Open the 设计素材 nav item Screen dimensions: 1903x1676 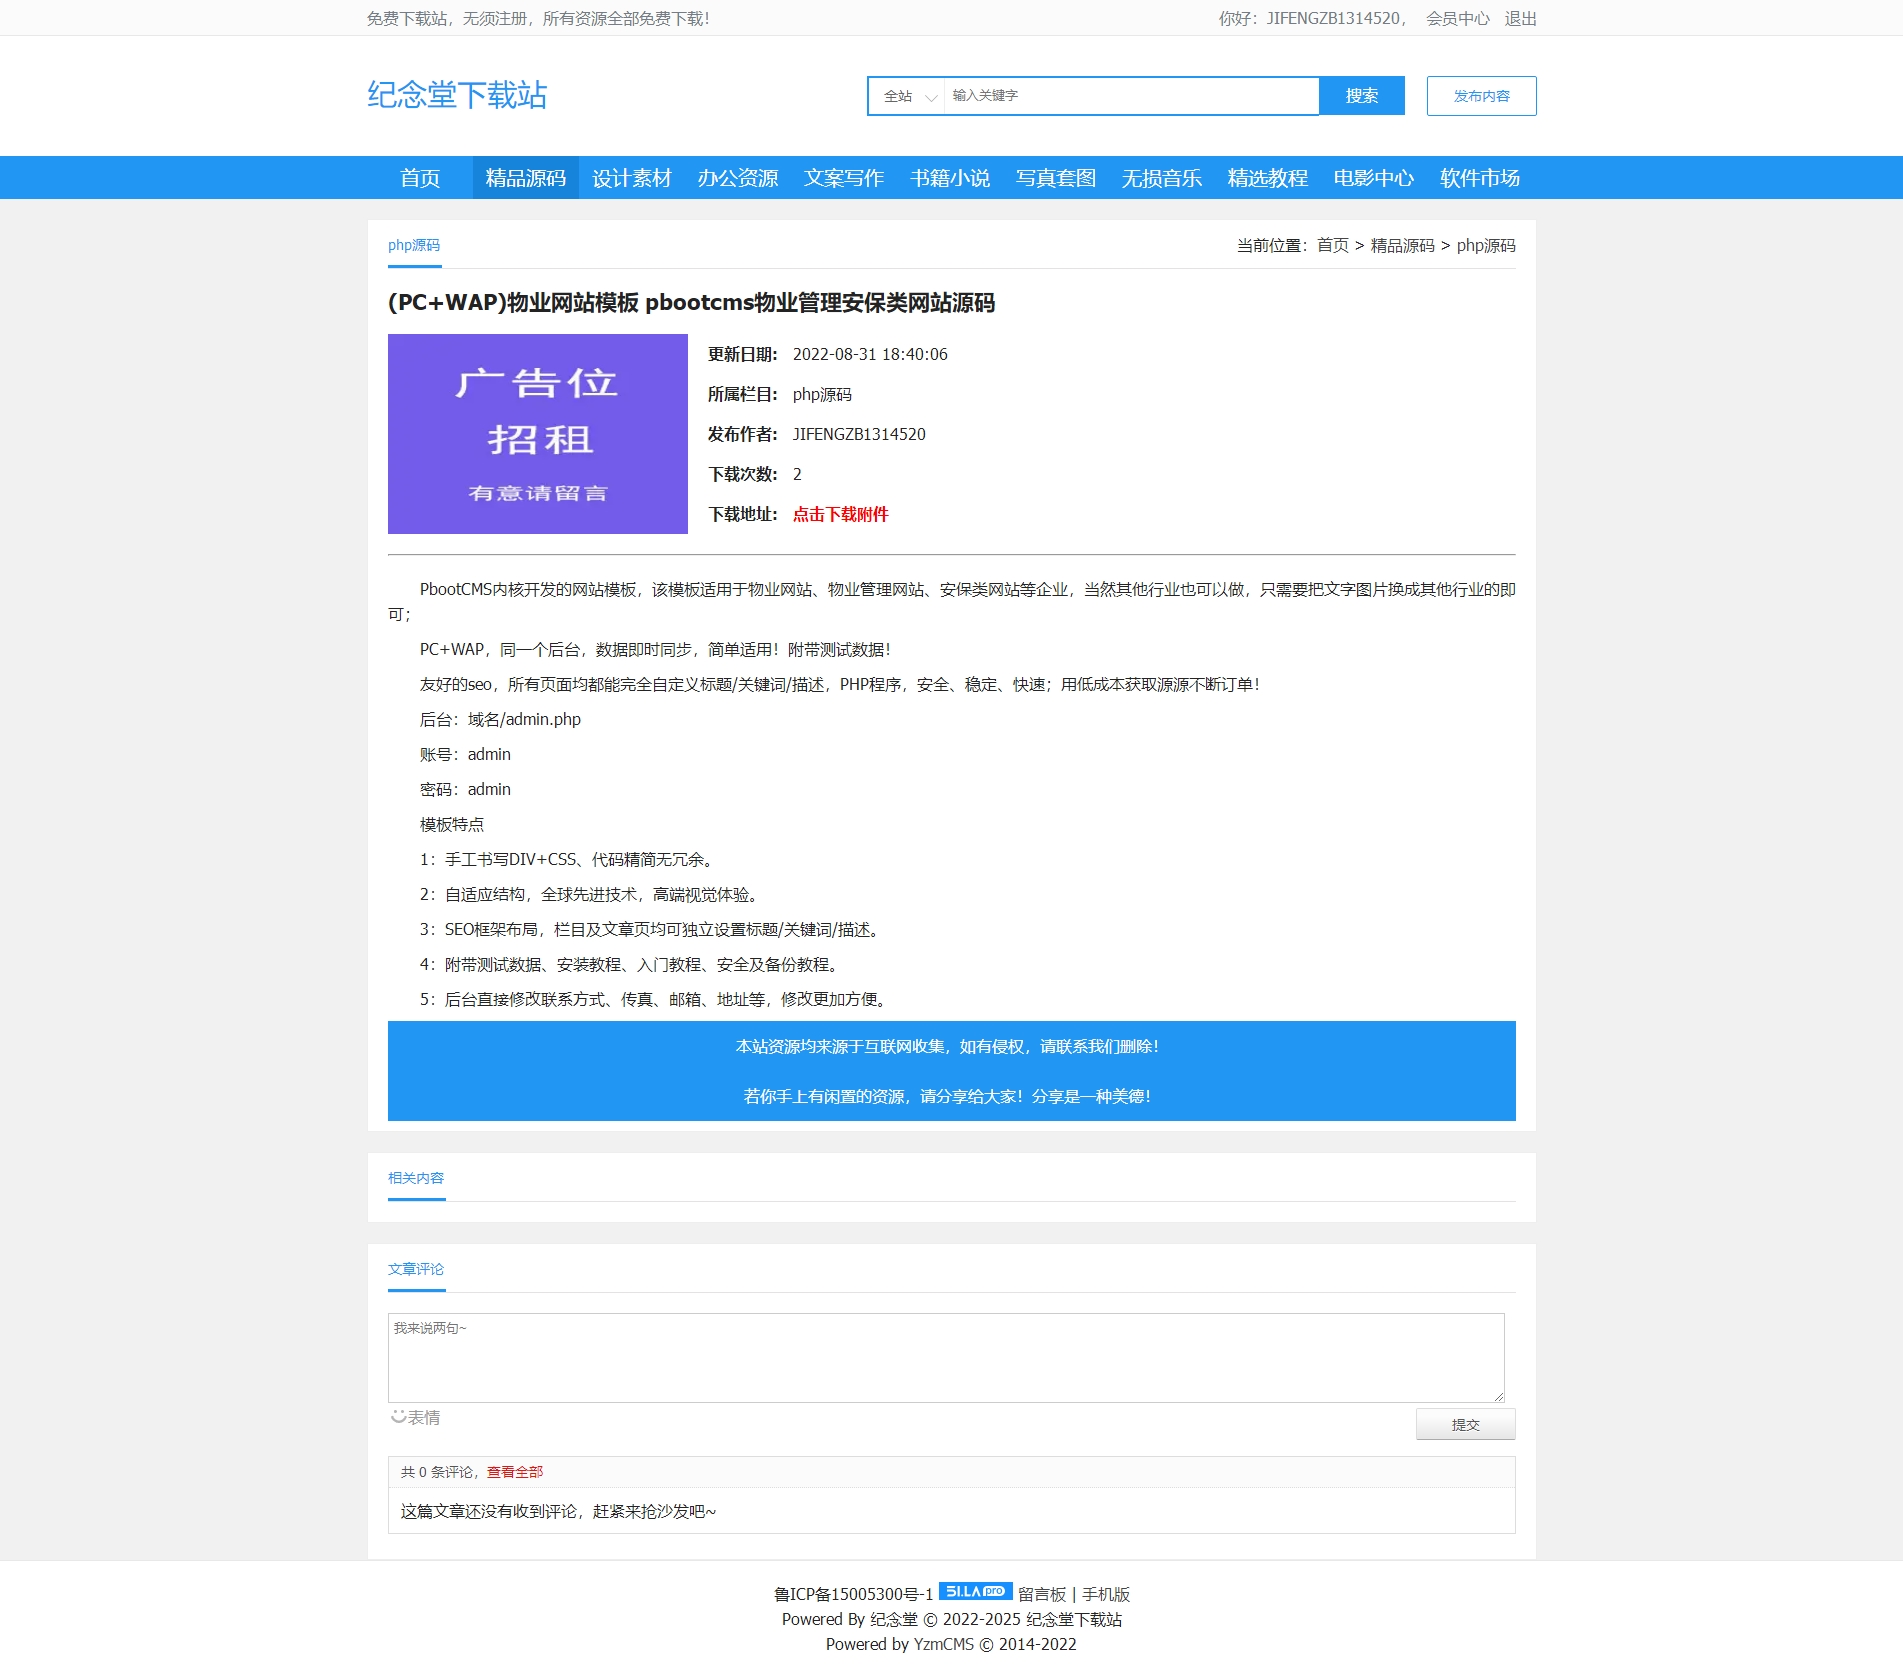pyautogui.click(x=632, y=178)
